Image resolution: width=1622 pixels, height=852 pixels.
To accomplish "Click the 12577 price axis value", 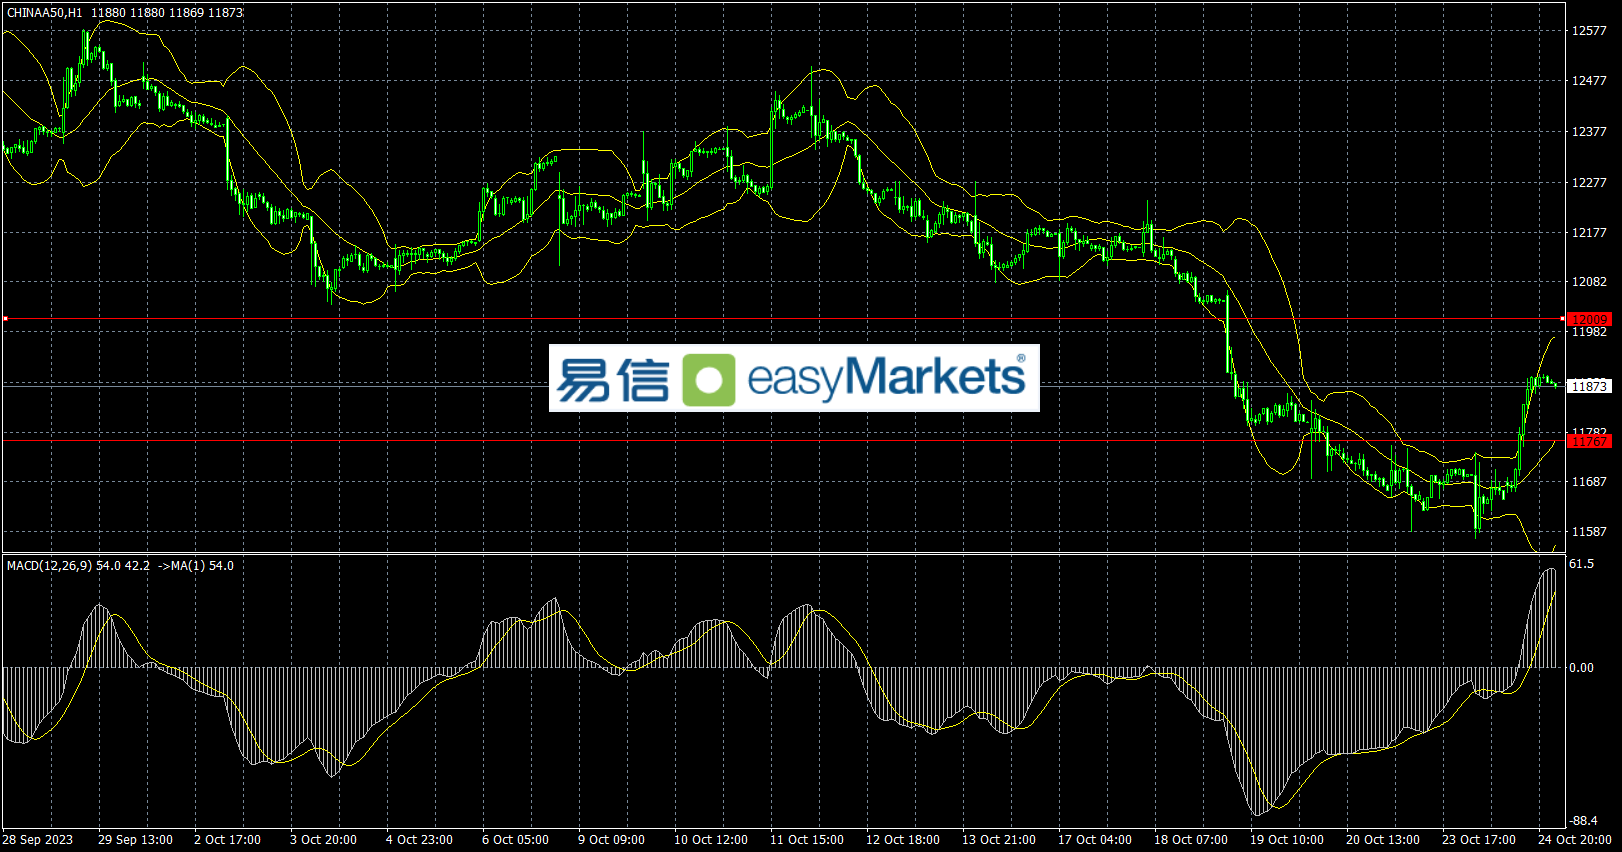I will point(1590,31).
